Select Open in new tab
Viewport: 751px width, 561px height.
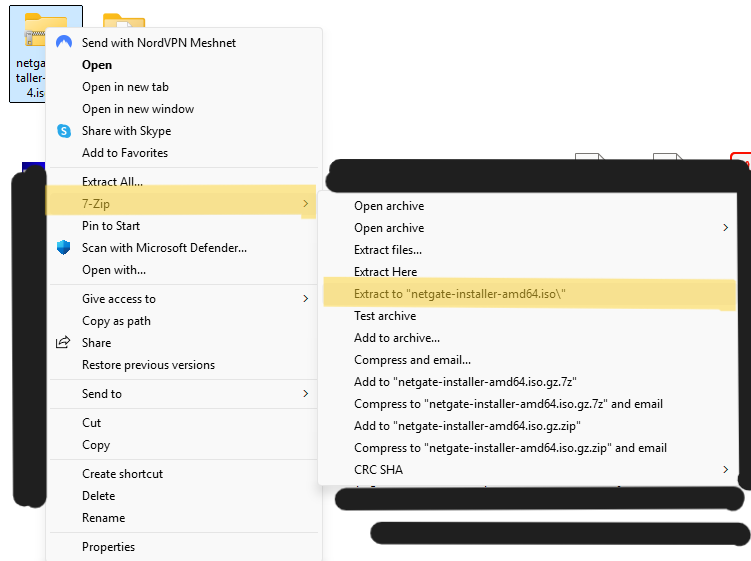(184, 87)
